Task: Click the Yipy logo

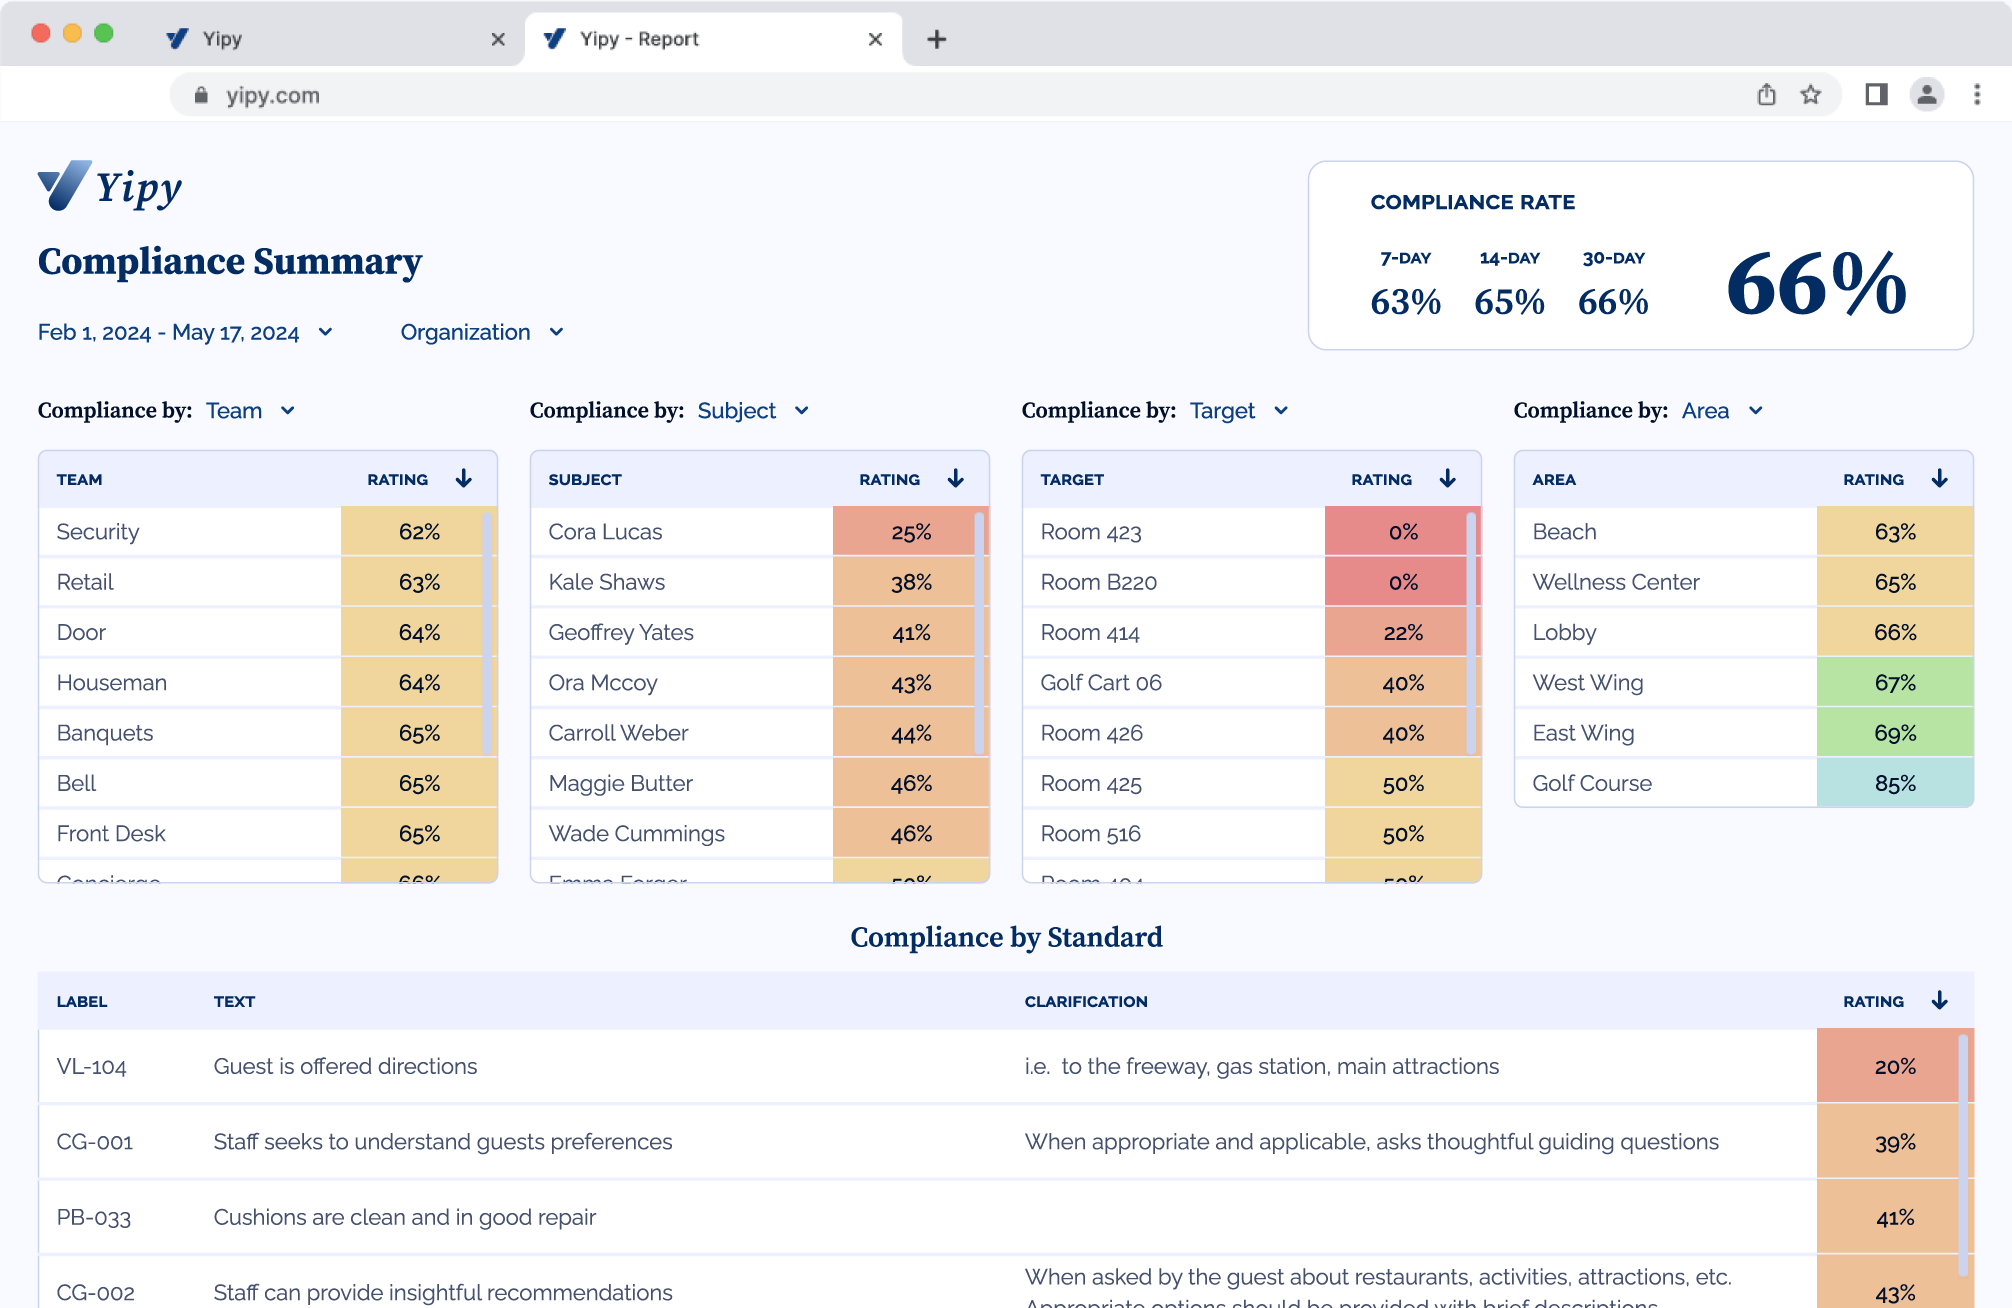Action: [x=110, y=187]
